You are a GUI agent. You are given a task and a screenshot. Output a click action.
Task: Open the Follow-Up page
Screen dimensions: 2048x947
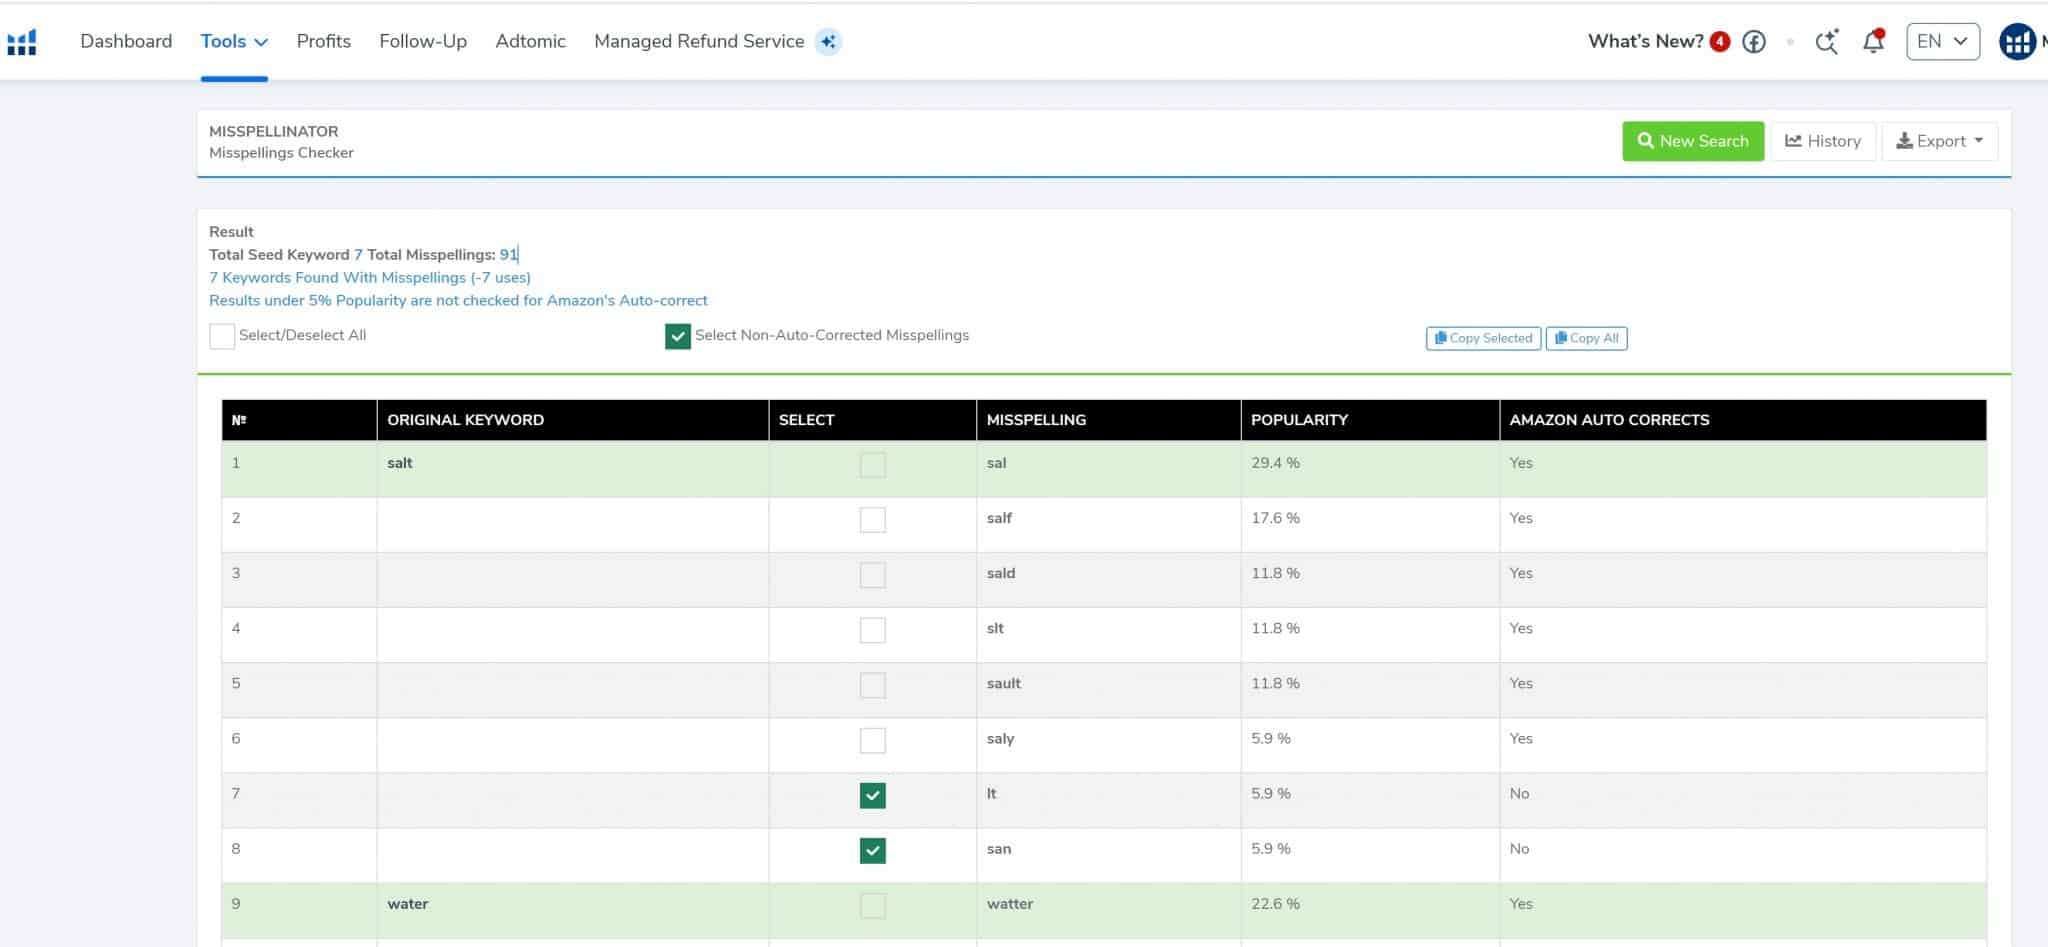(423, 42)
